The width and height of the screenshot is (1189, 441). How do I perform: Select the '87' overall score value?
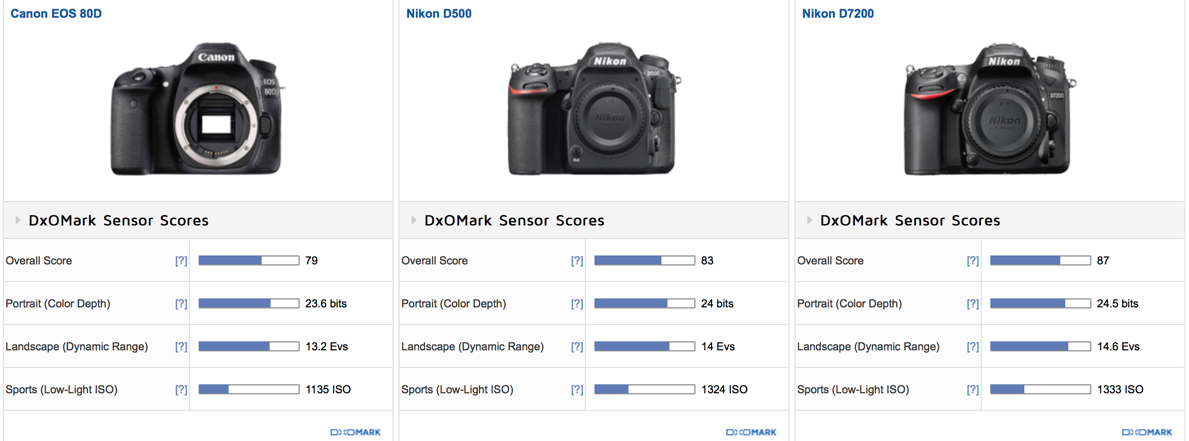click(1103, 261)
